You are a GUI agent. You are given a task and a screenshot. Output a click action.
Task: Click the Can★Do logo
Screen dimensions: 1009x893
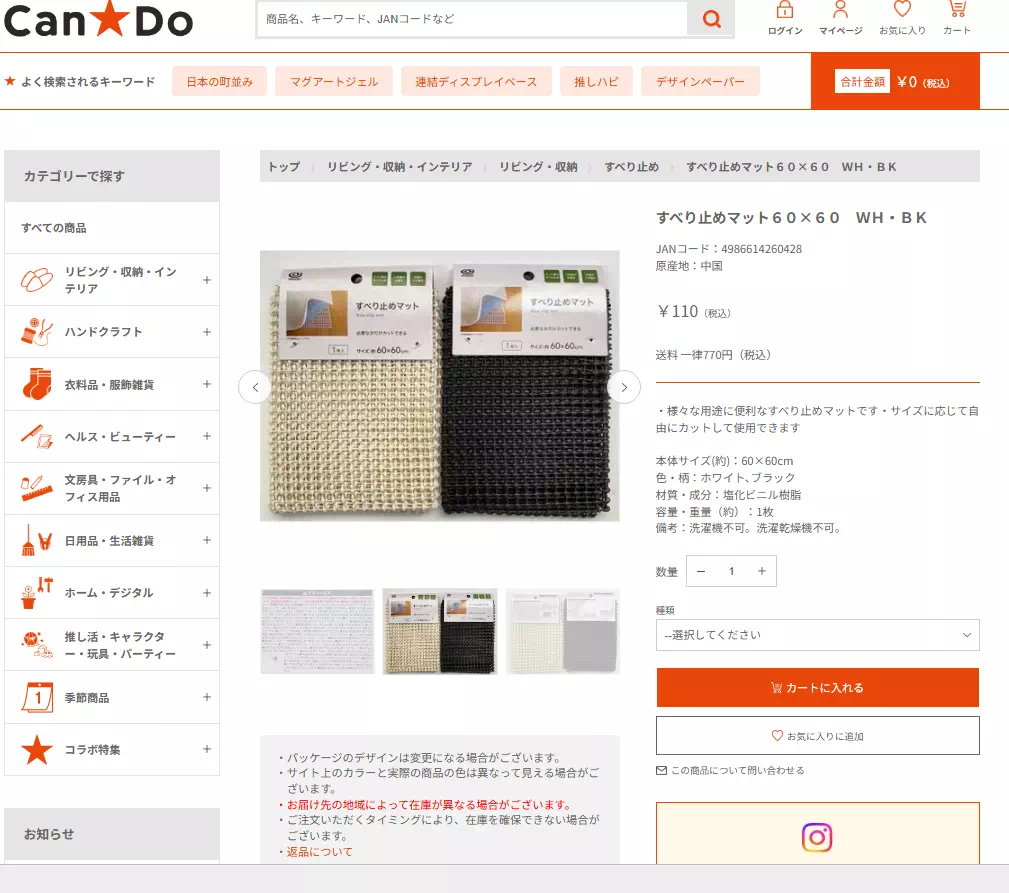(98, 20)
